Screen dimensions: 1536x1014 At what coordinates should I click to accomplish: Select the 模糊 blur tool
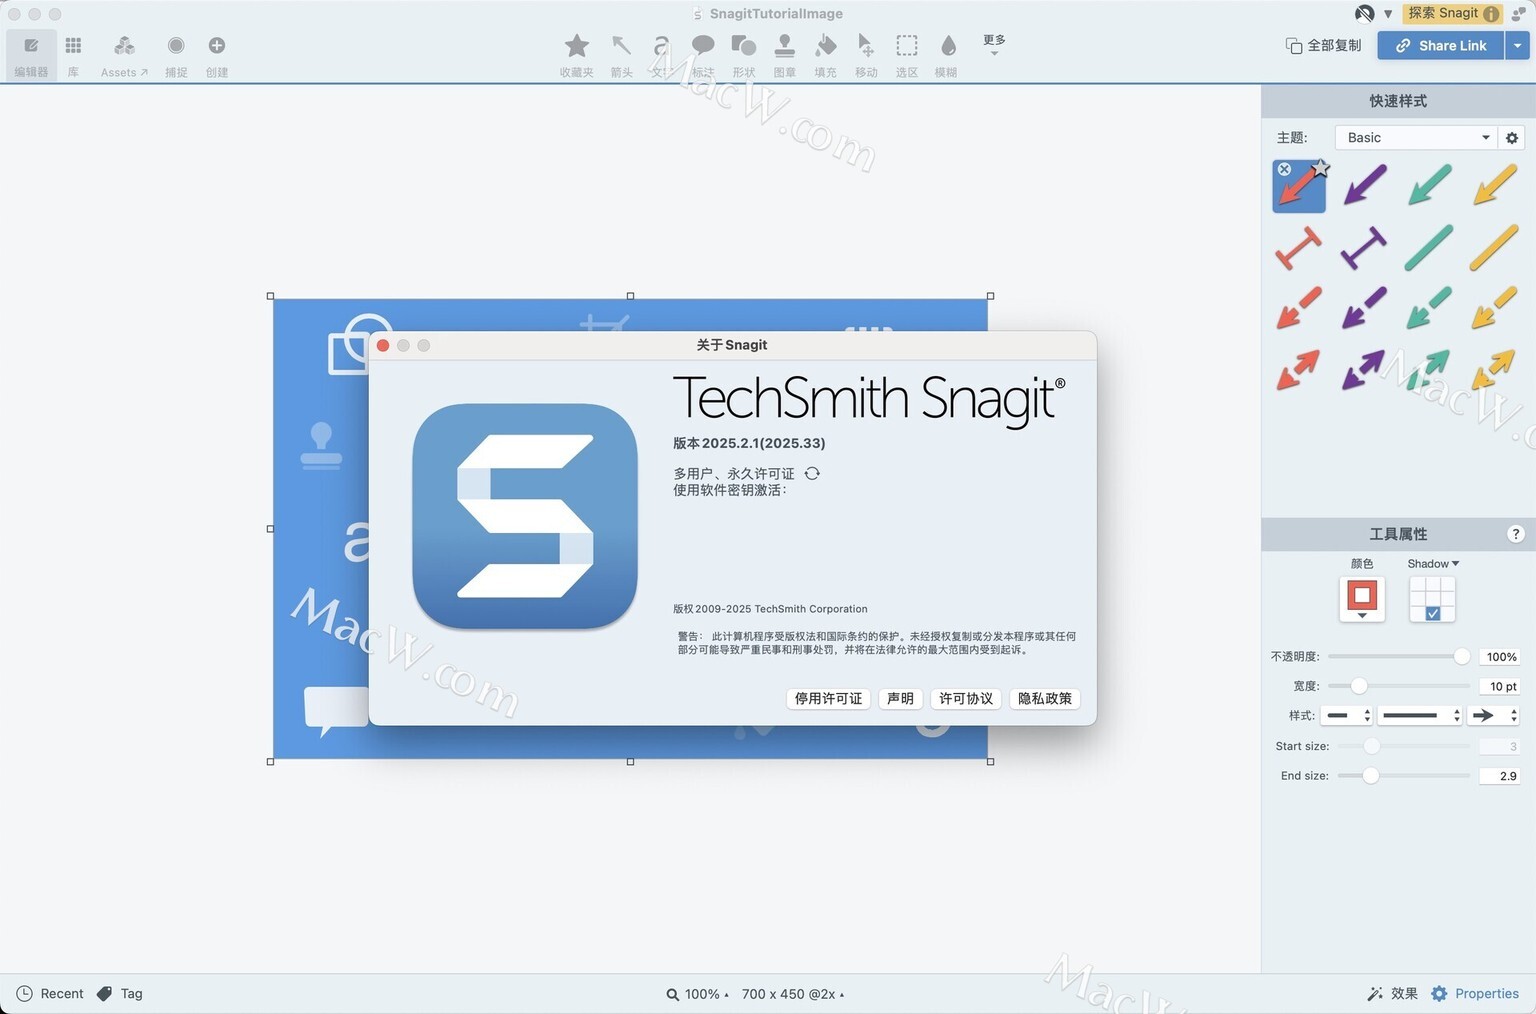tap(947, 54)
